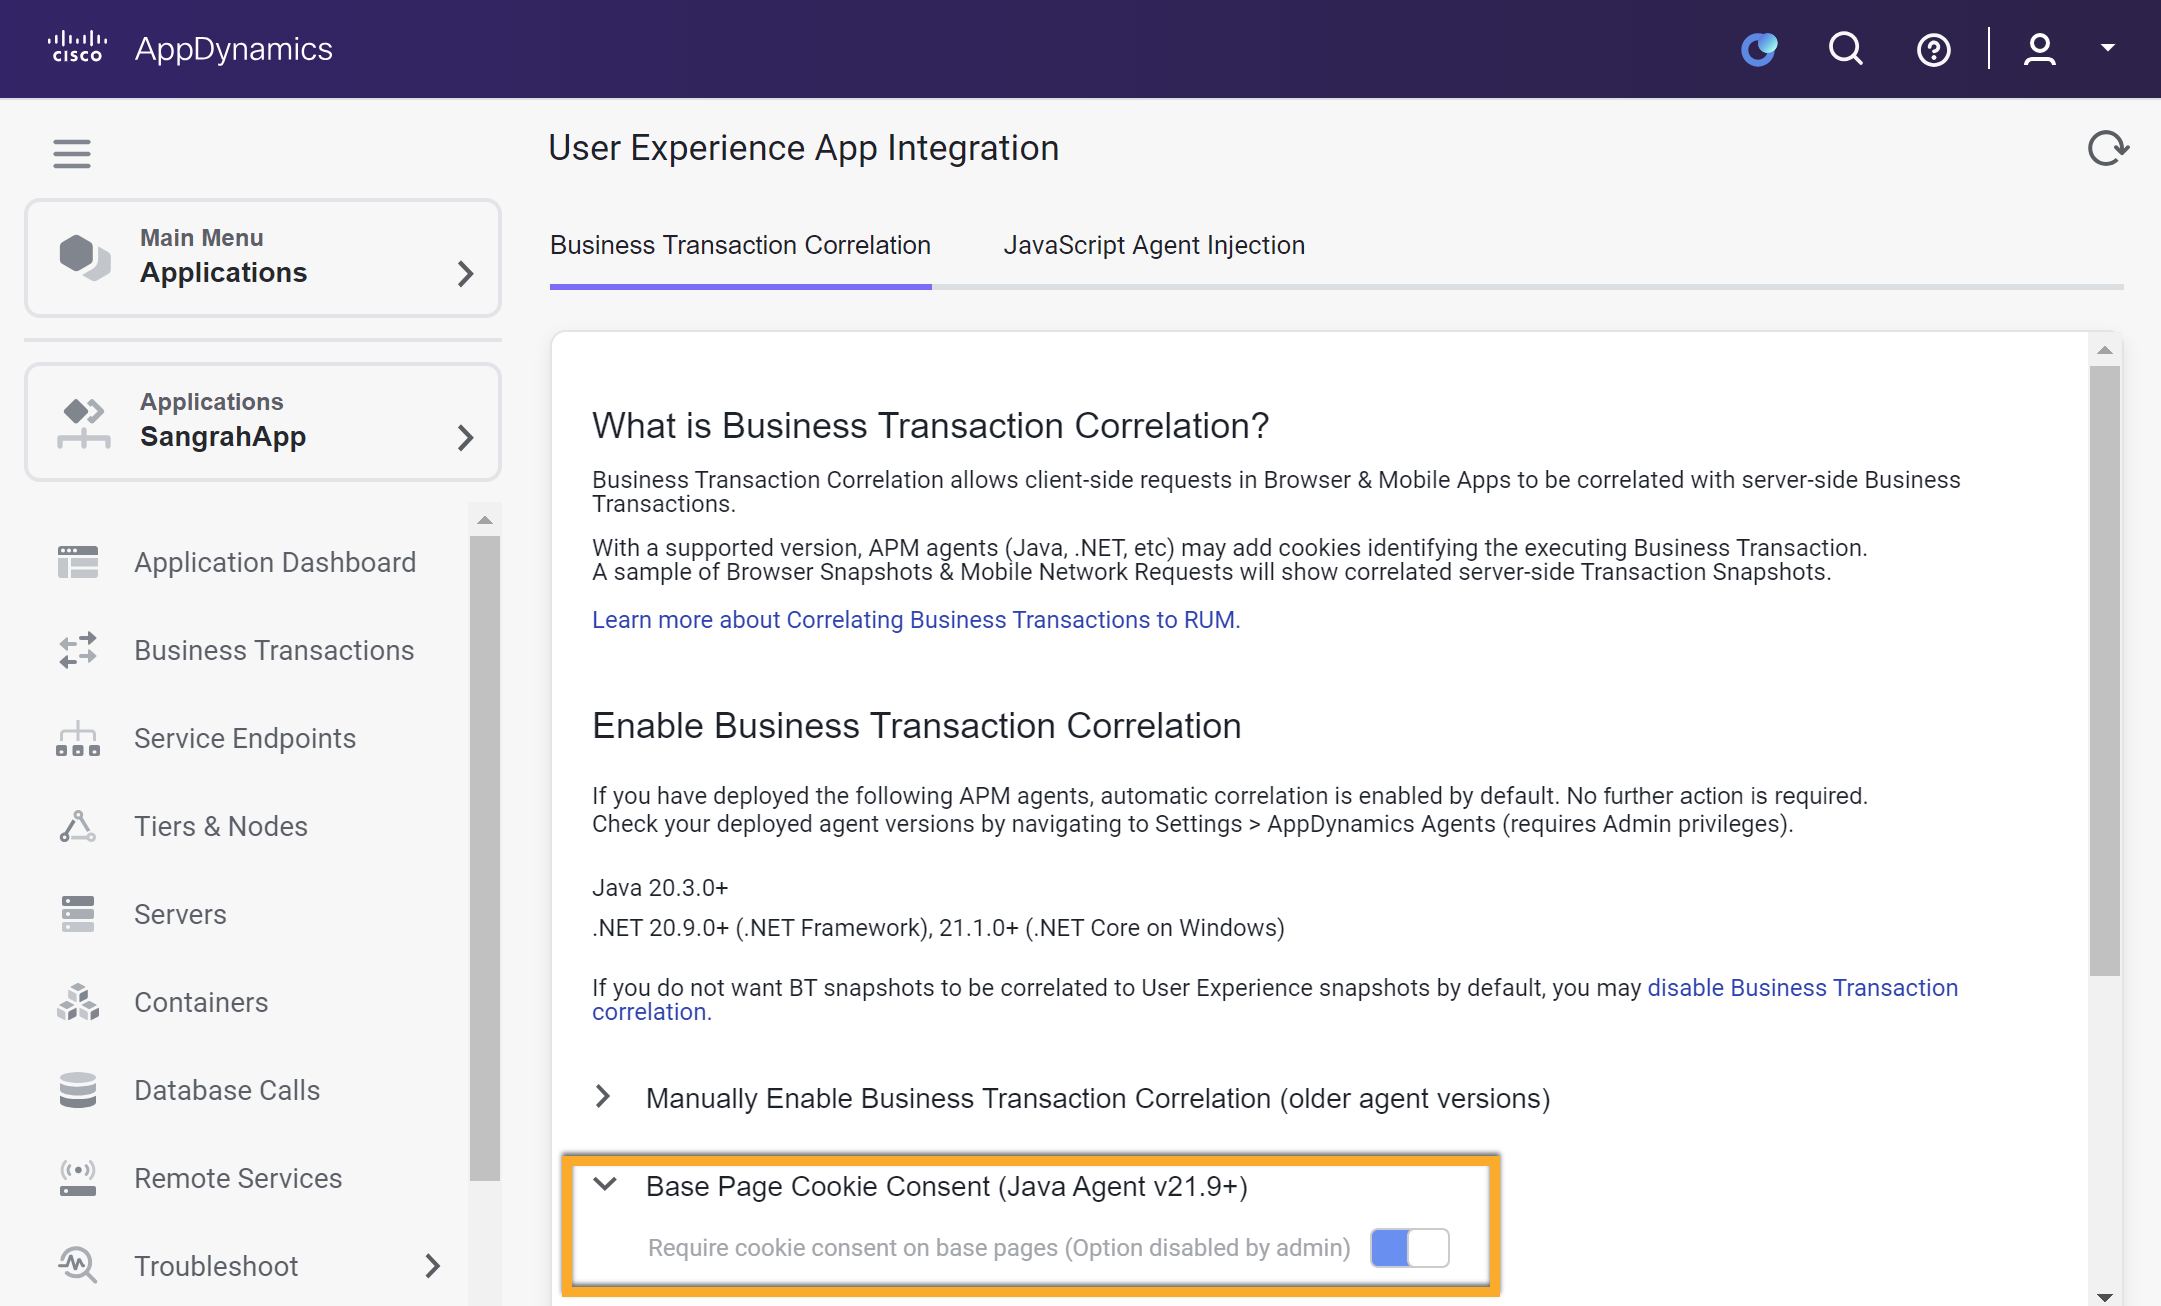Screen dimensions: 2161x1306
Task: Click the User Experience App Integration title
Action: pos(804,148)
